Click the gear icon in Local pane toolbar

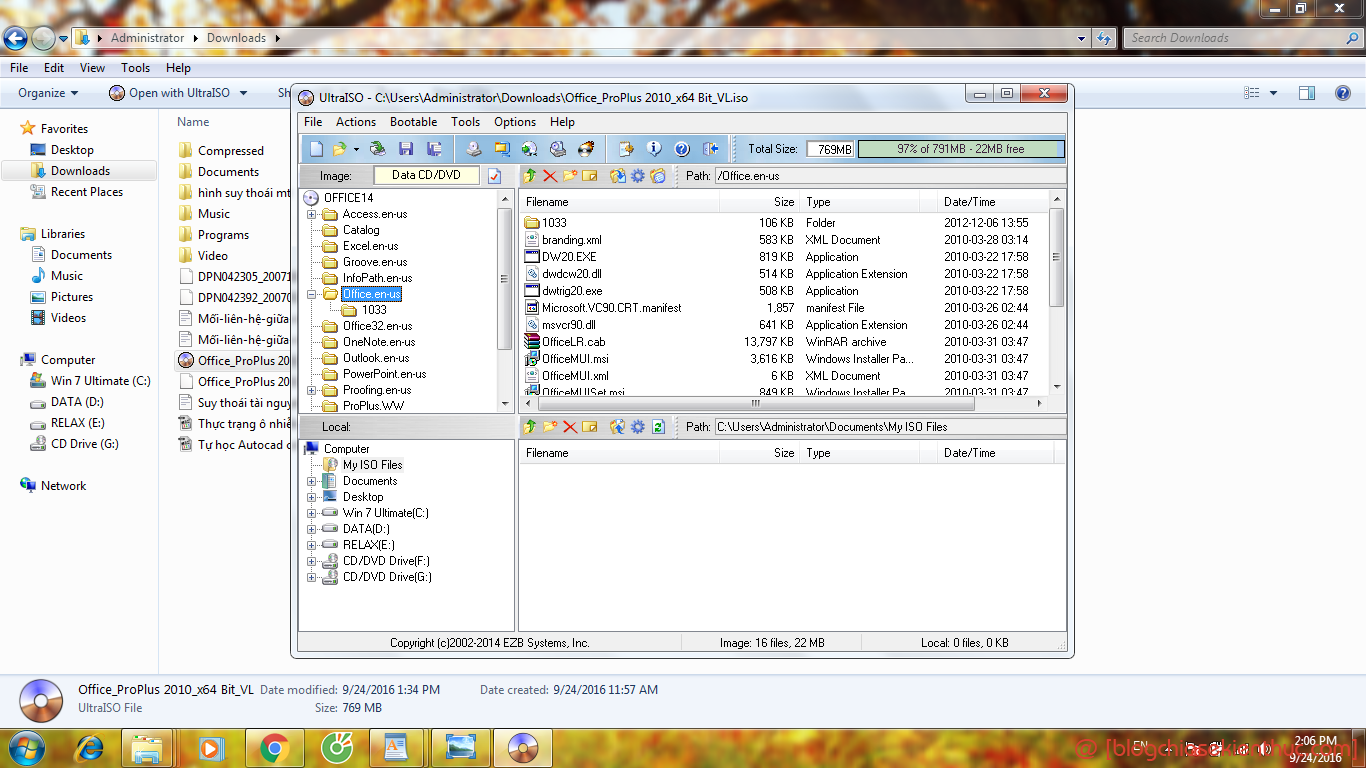637,427
